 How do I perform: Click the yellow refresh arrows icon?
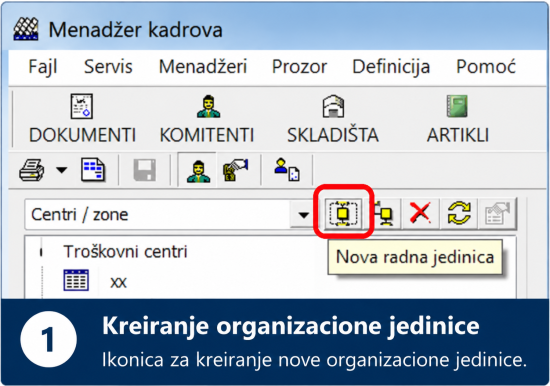click(459, 213)
